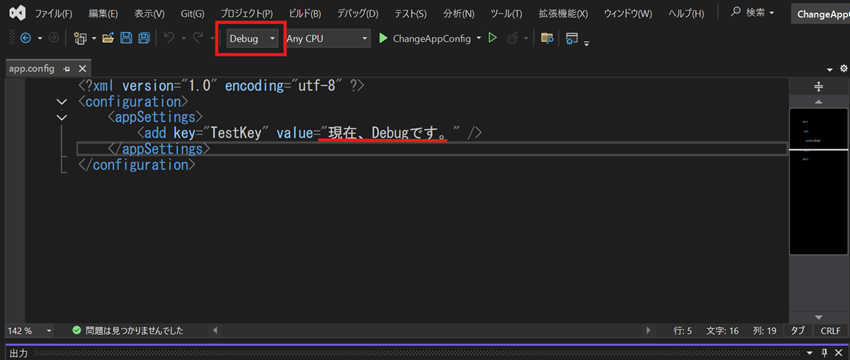This screenshot has width=850, height=360.
Task: Click green no-issues checkmark status icon
Action: pos(76,330)
